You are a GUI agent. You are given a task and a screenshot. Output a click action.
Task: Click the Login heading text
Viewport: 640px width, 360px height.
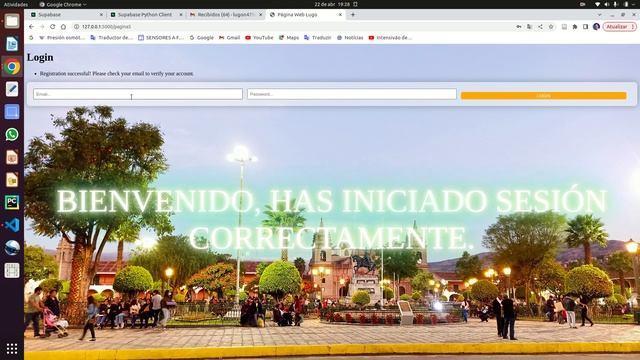(x=40, y=58)
